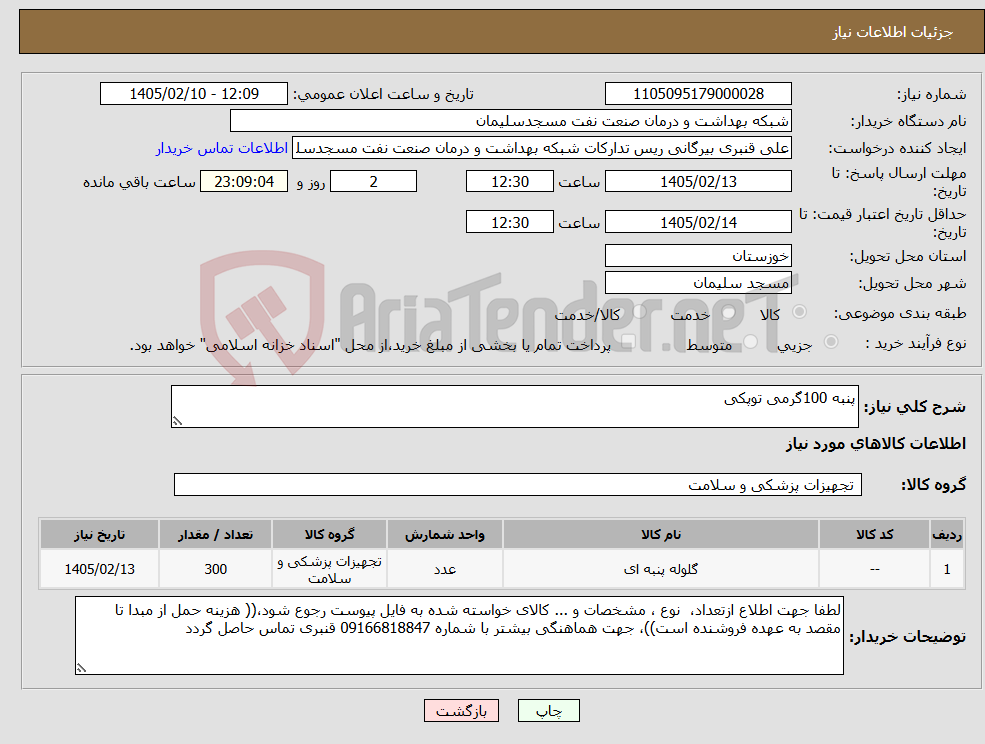Select the جزیی purchase type radio
The width and height of the screenshot is (985, 744).
(x=830, y=342)
